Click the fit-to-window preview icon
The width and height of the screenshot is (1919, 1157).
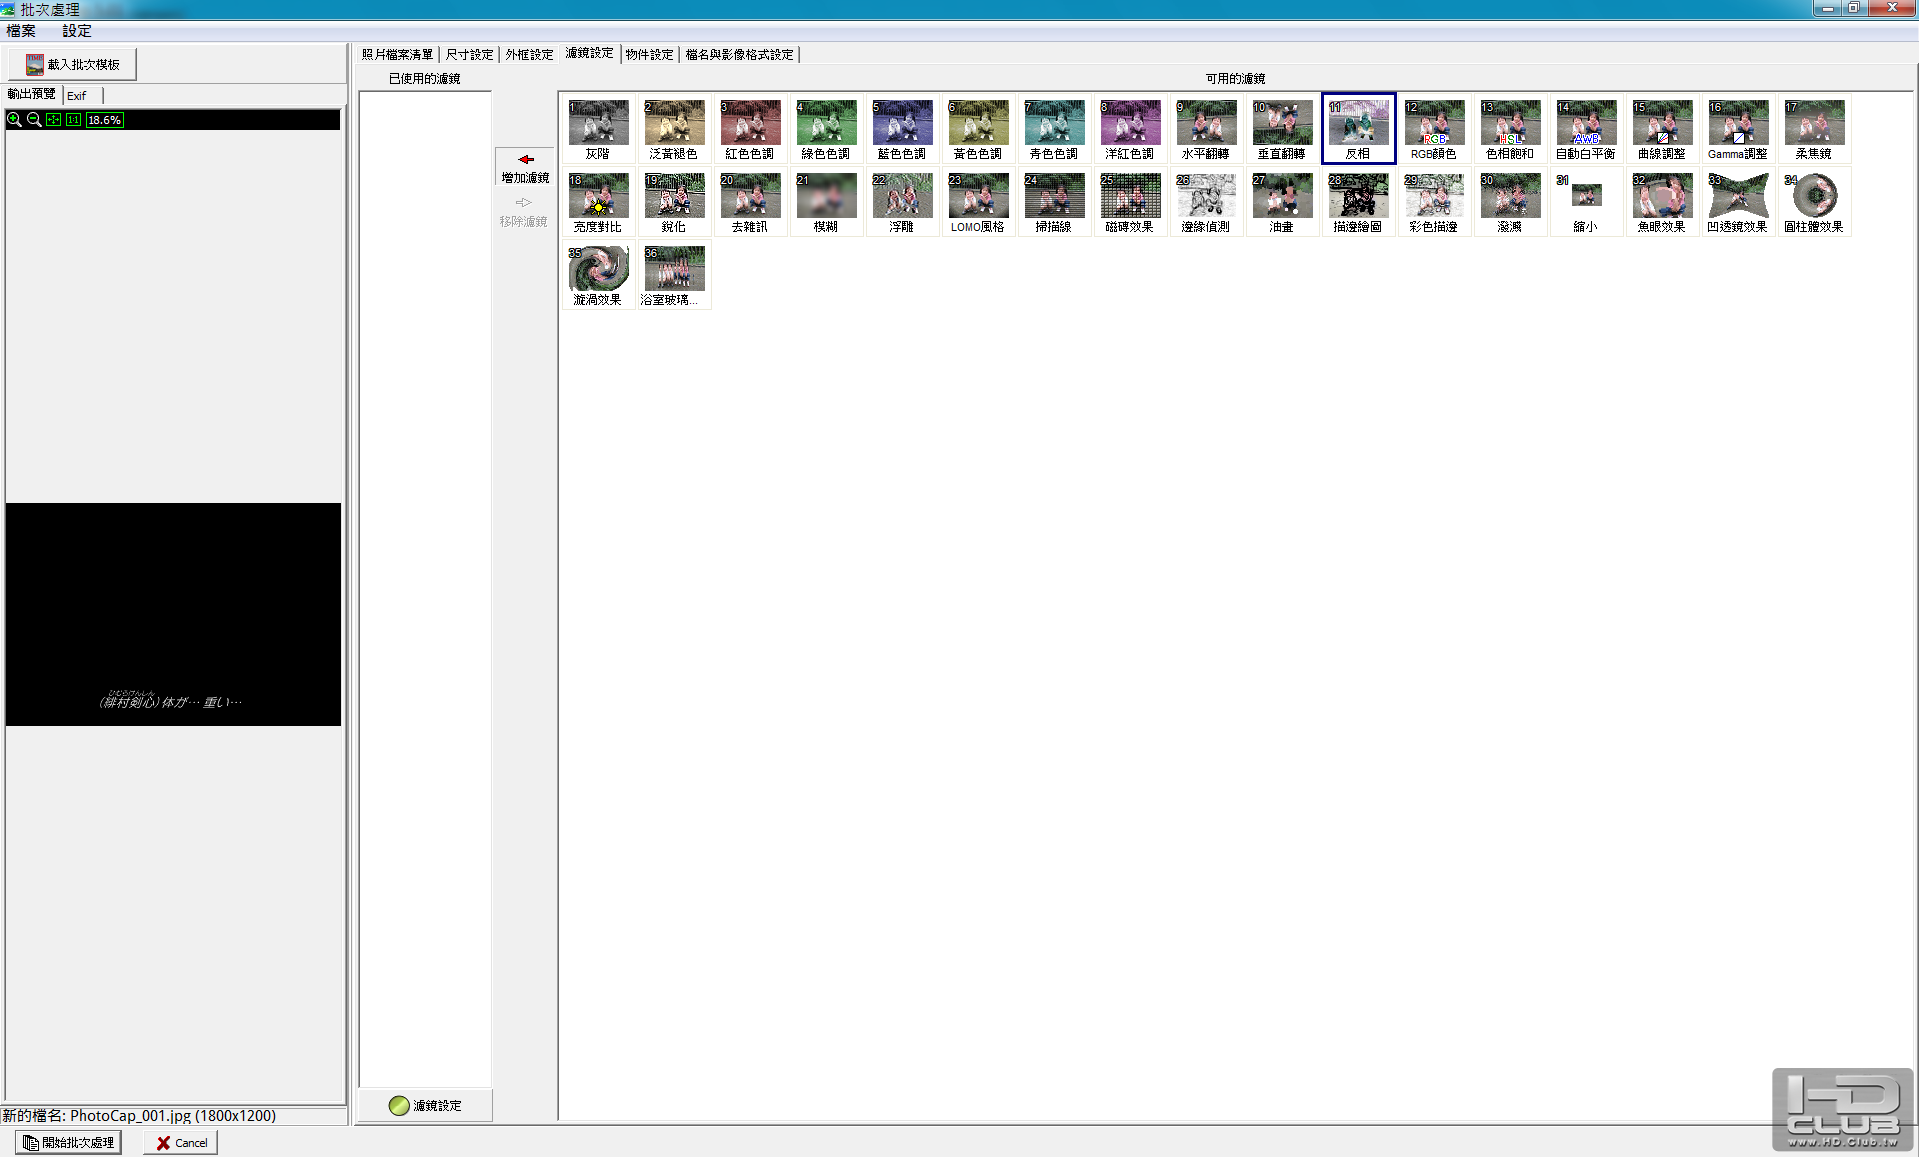(54, 120)
